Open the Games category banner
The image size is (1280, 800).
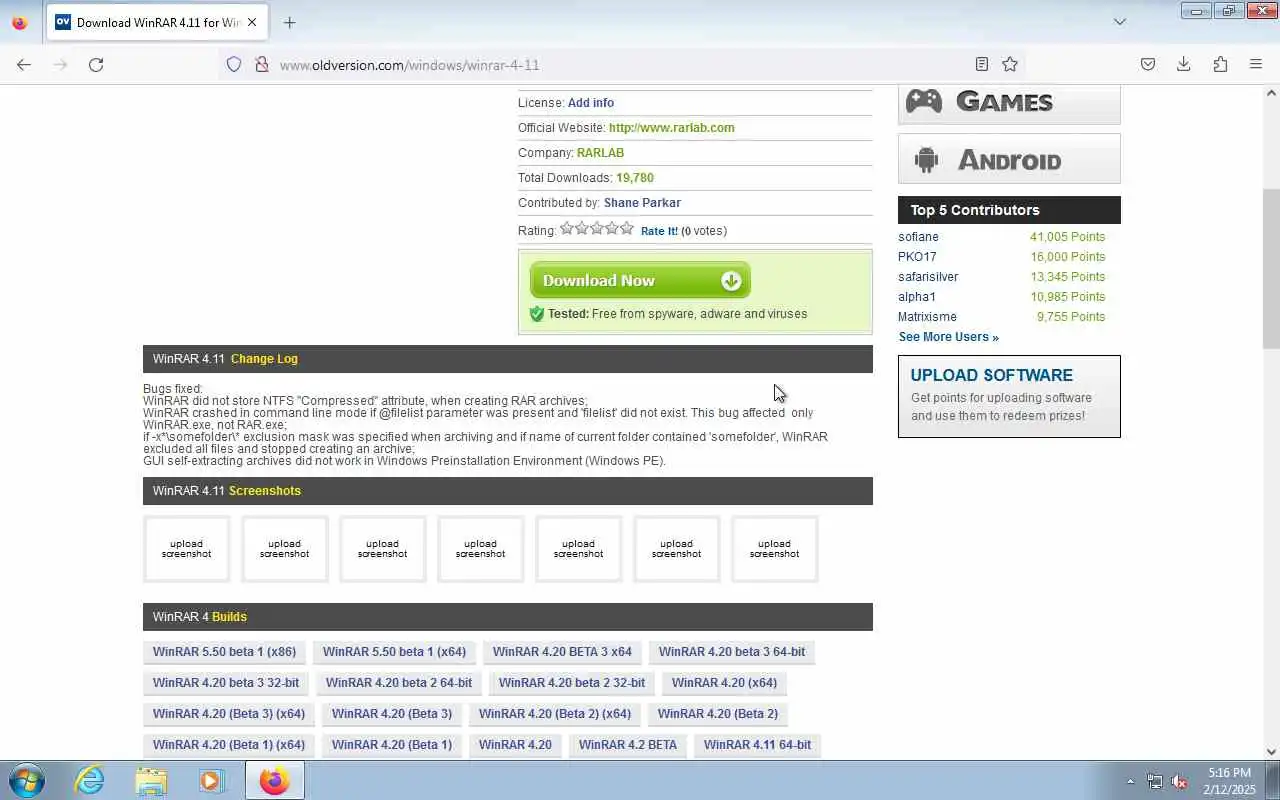(1009, 104)
